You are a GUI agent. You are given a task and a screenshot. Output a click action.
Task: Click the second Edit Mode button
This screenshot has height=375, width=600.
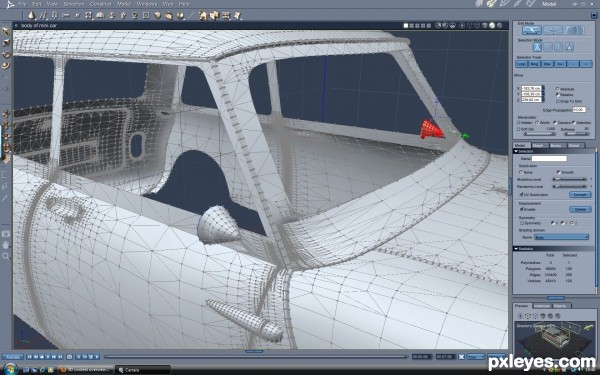click(553, 30)
